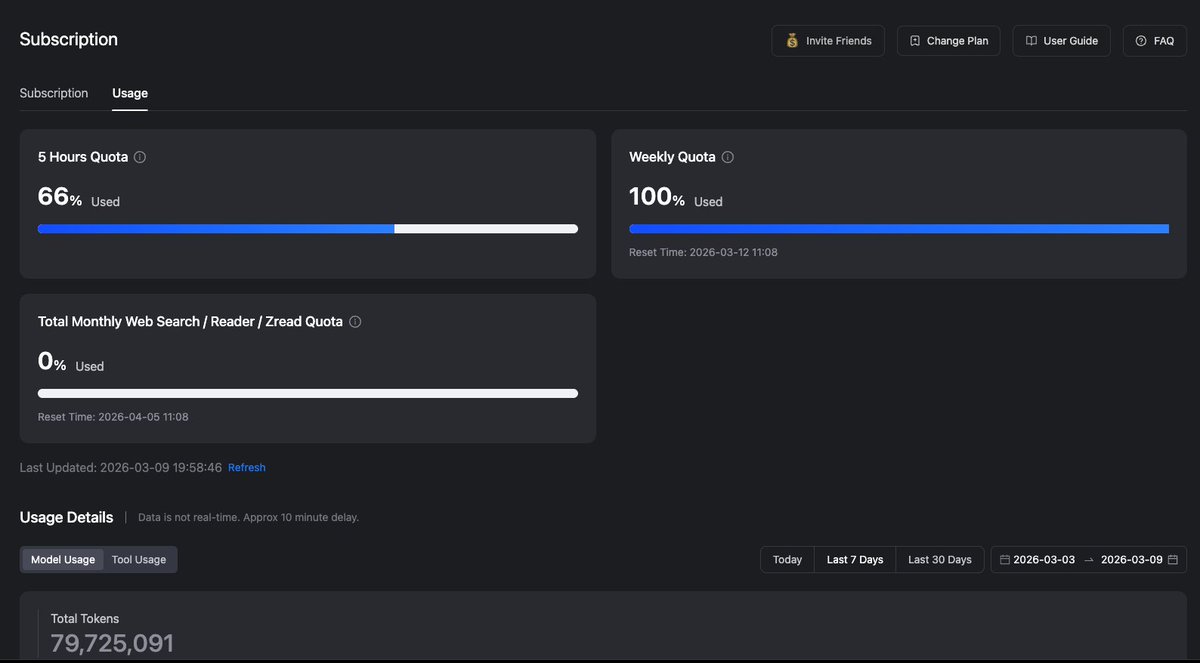Click the Usage Details heading
1200x663 pixels.
pyautogui.click(x=66, y=517)
